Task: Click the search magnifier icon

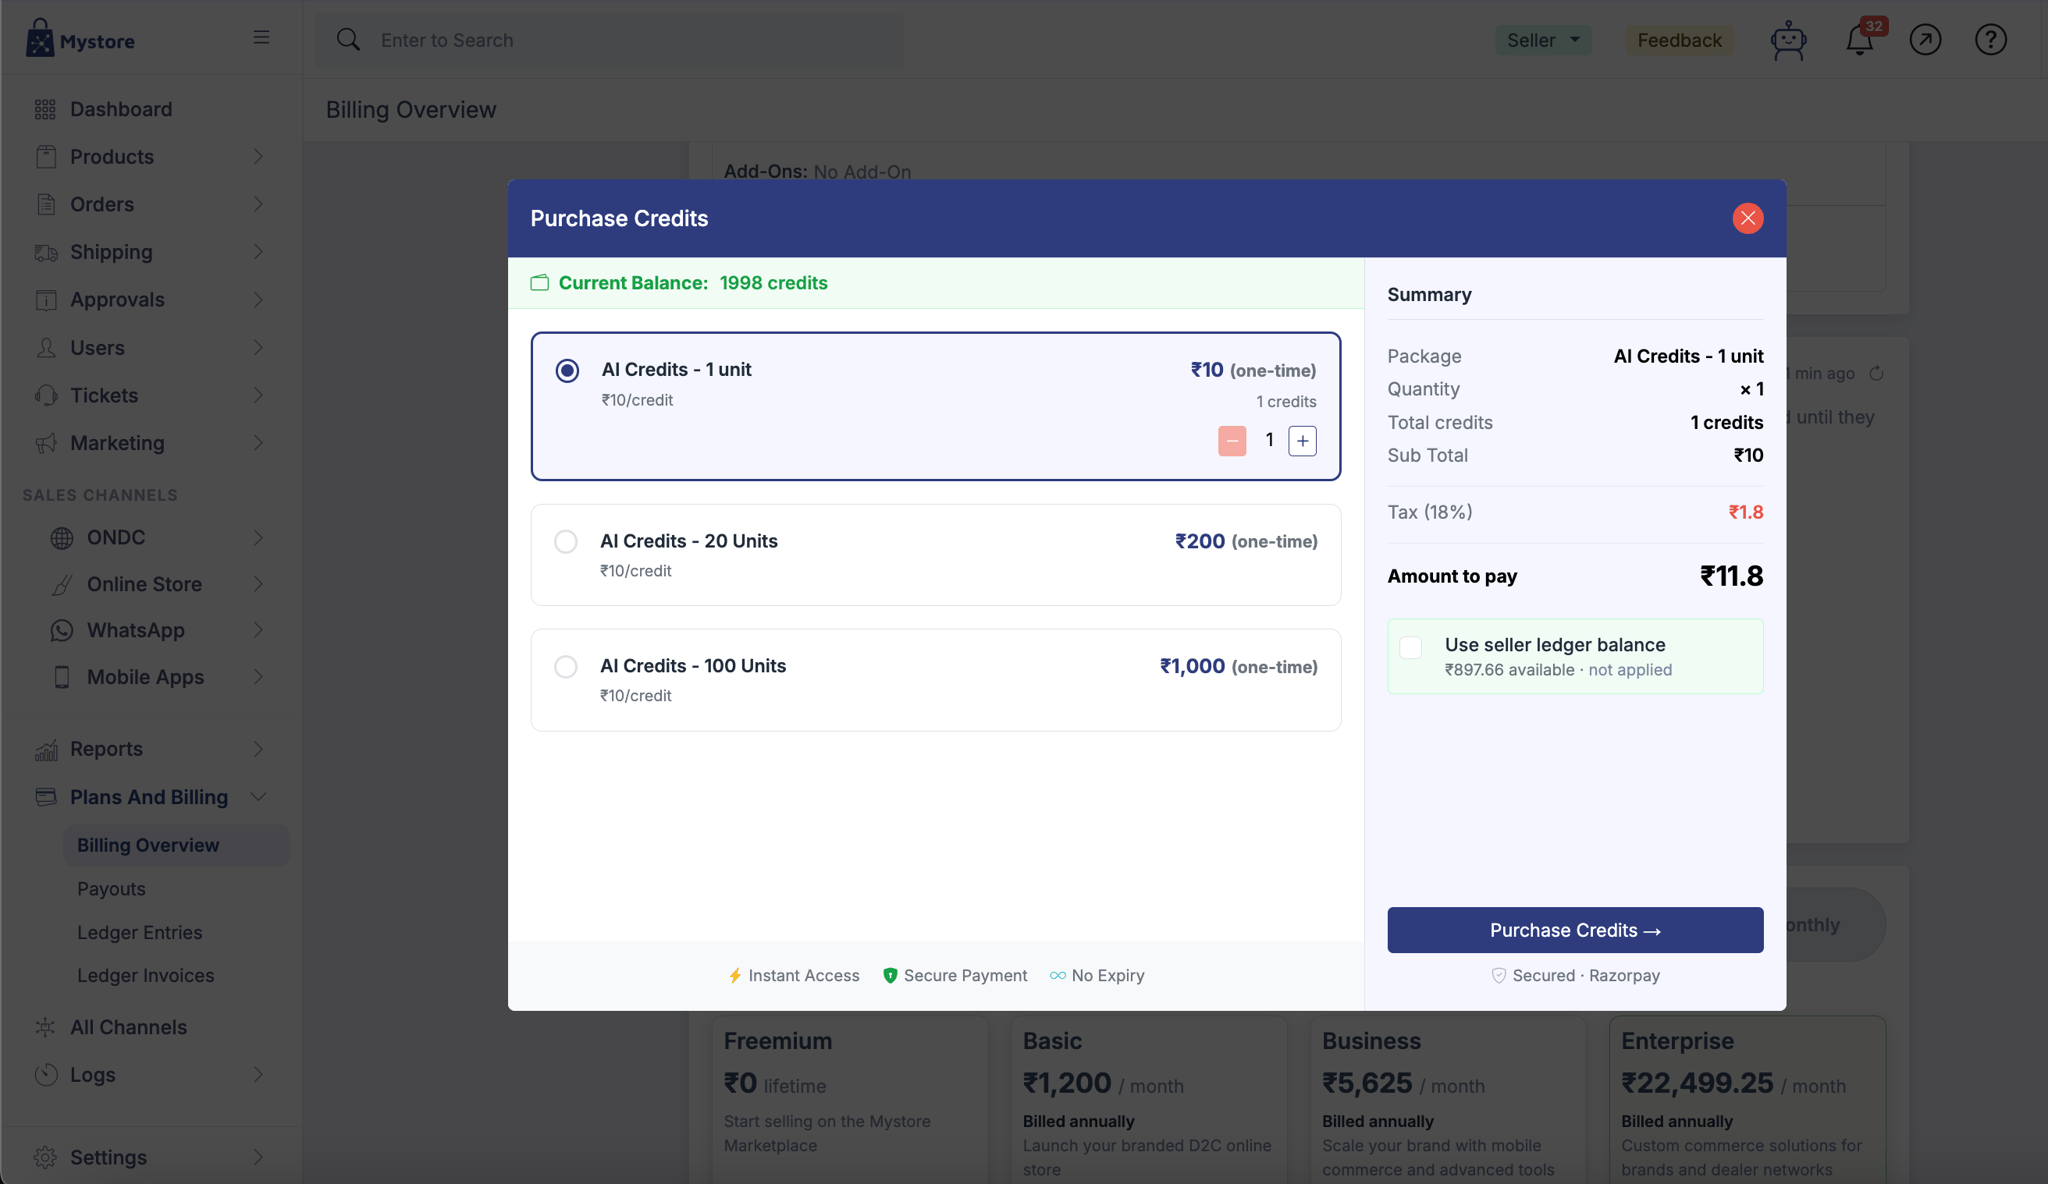Action: point(348,40)
